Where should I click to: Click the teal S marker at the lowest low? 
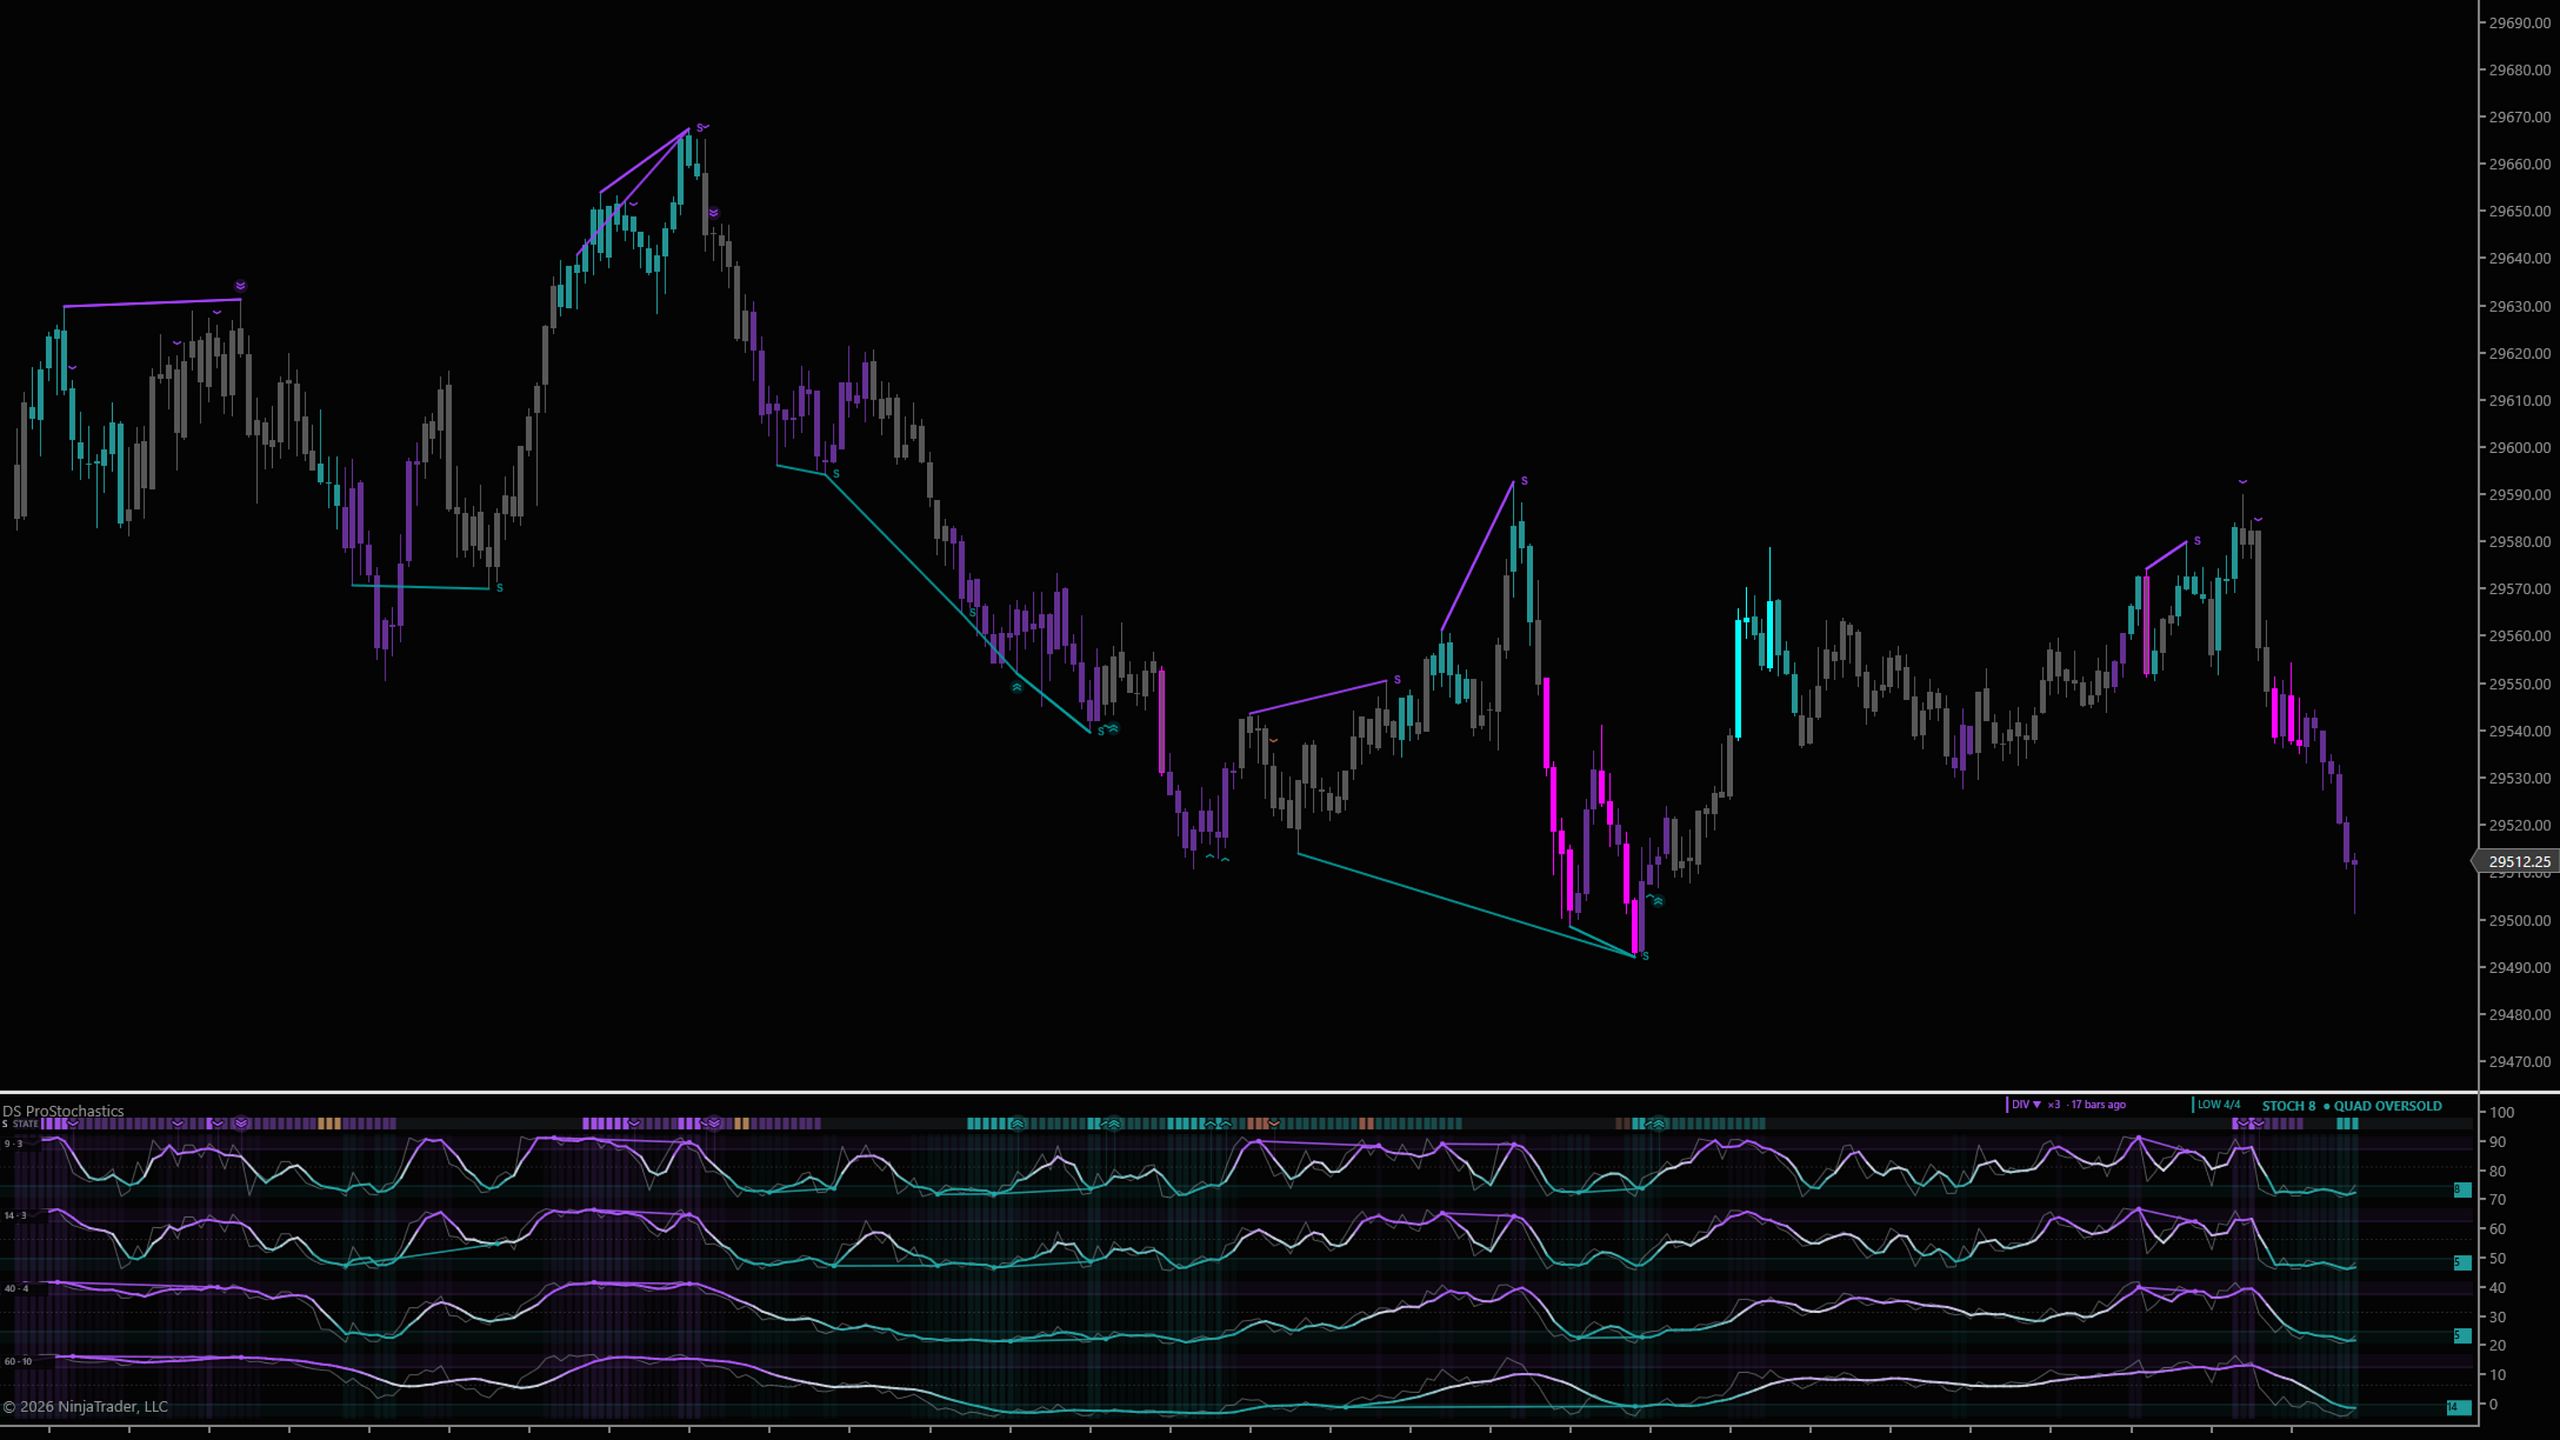[1645, 957]
